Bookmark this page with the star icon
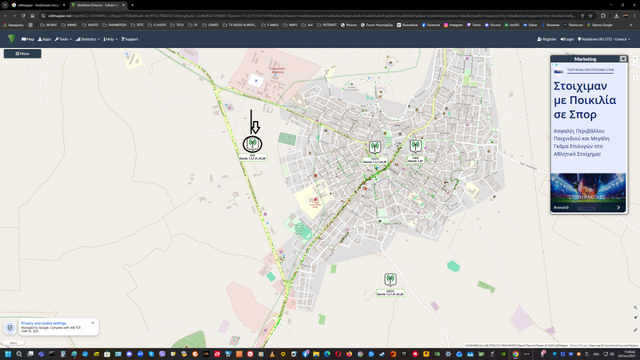Image resolution: width=640 pixels, height=360 pixels. click(590, 16)
